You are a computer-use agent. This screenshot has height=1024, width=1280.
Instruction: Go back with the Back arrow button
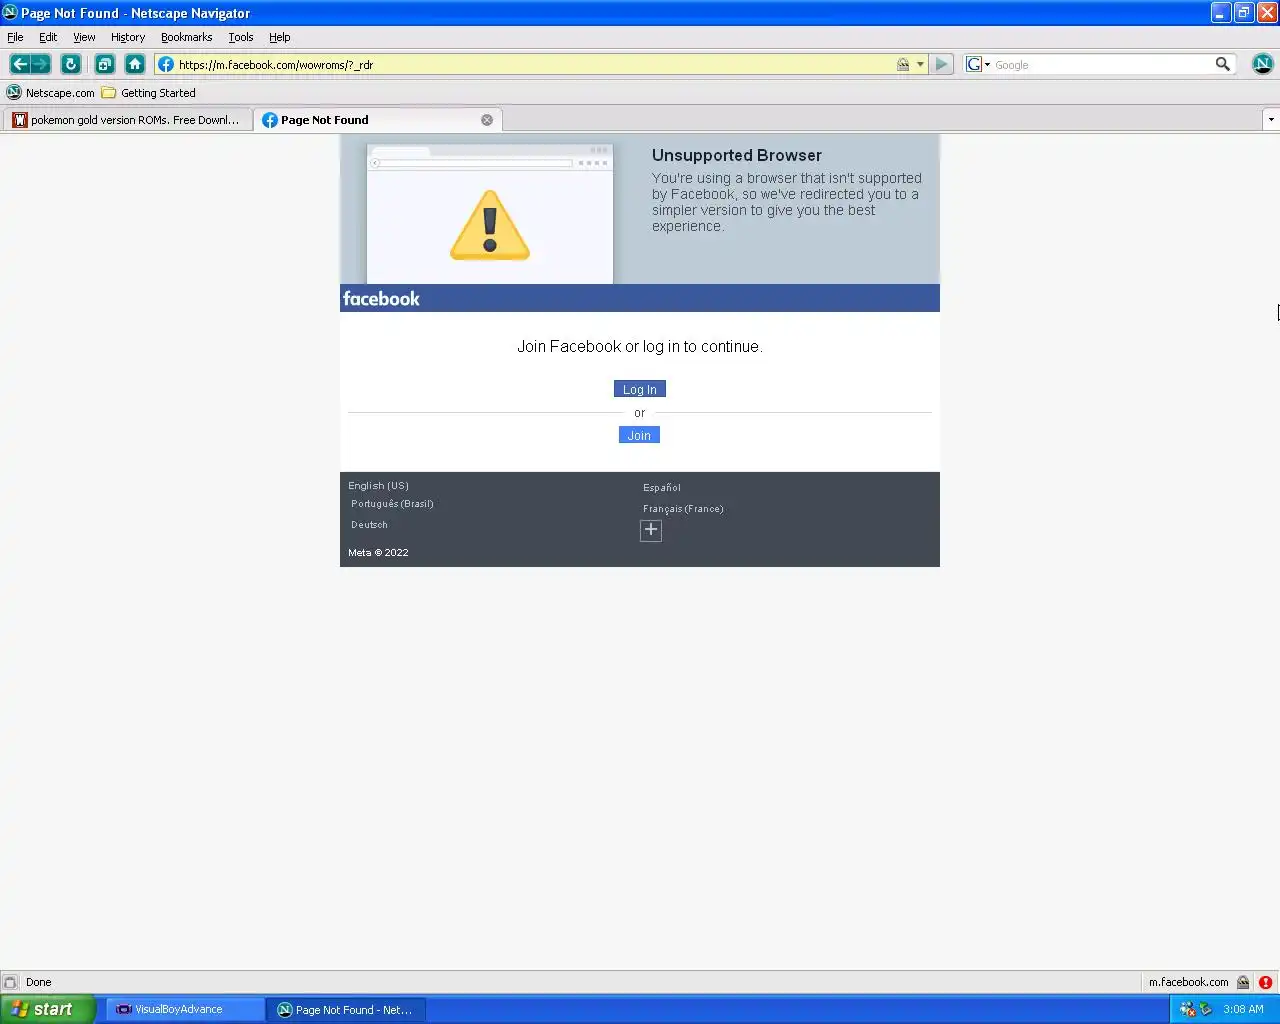(19, 64)
